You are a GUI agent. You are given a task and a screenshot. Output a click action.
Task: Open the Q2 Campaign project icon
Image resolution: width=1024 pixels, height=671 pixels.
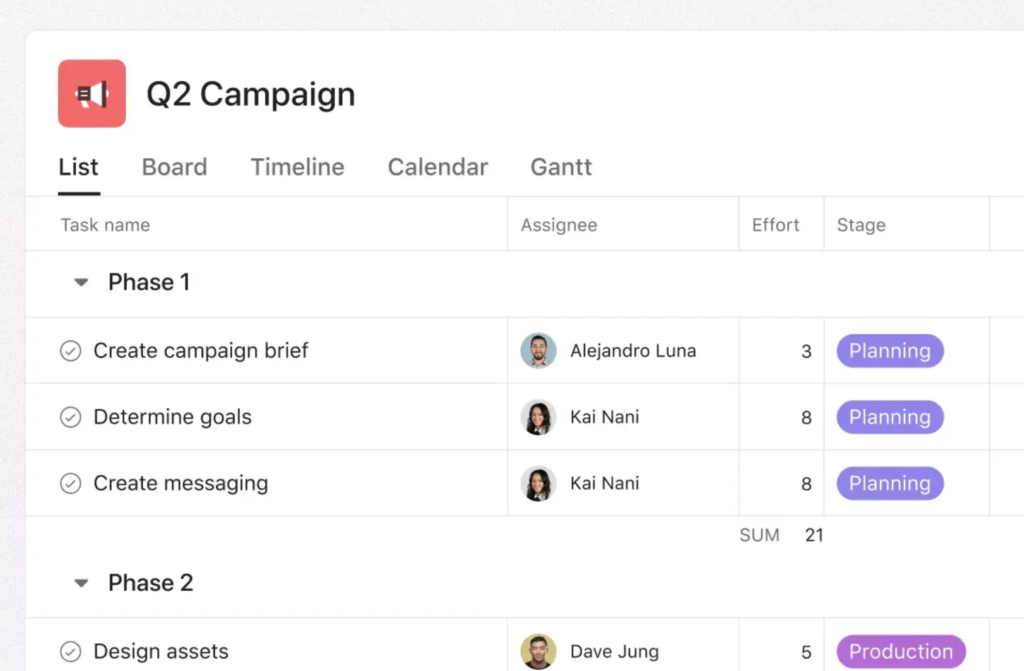91,93
